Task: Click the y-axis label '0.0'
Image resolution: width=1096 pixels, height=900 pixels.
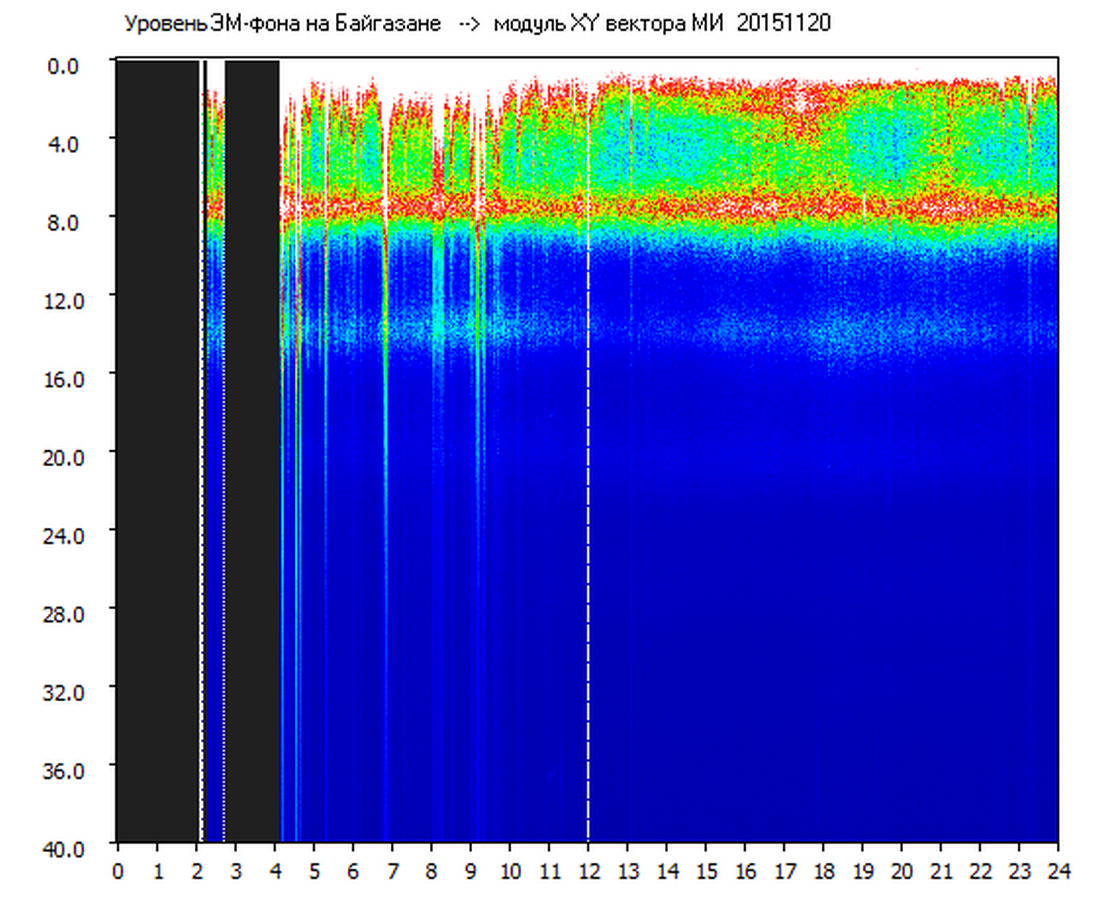Action: (63, 66)
